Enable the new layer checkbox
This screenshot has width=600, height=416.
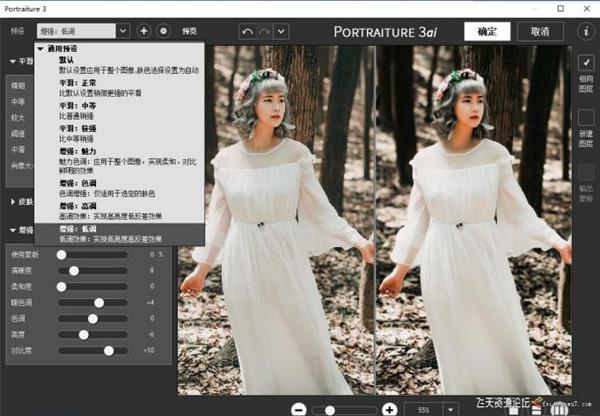[586, 117]
